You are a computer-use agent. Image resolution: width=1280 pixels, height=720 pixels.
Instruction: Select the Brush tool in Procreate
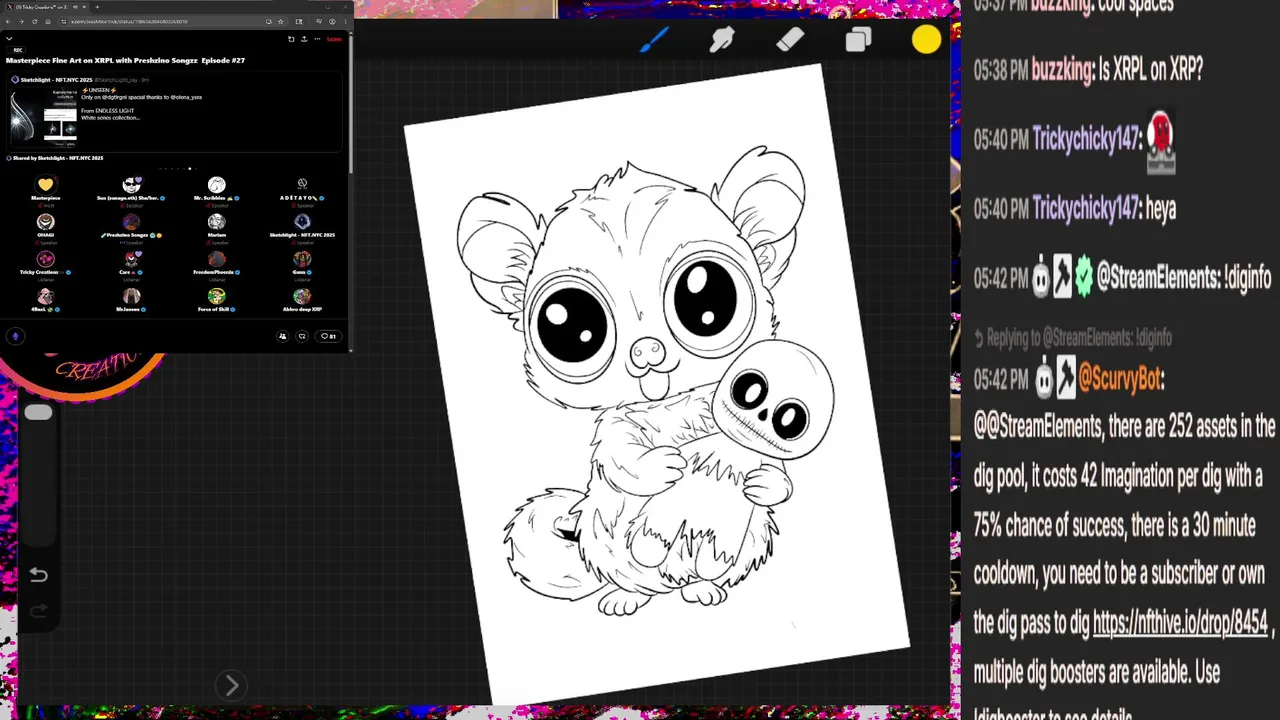[x=654, y=40]
